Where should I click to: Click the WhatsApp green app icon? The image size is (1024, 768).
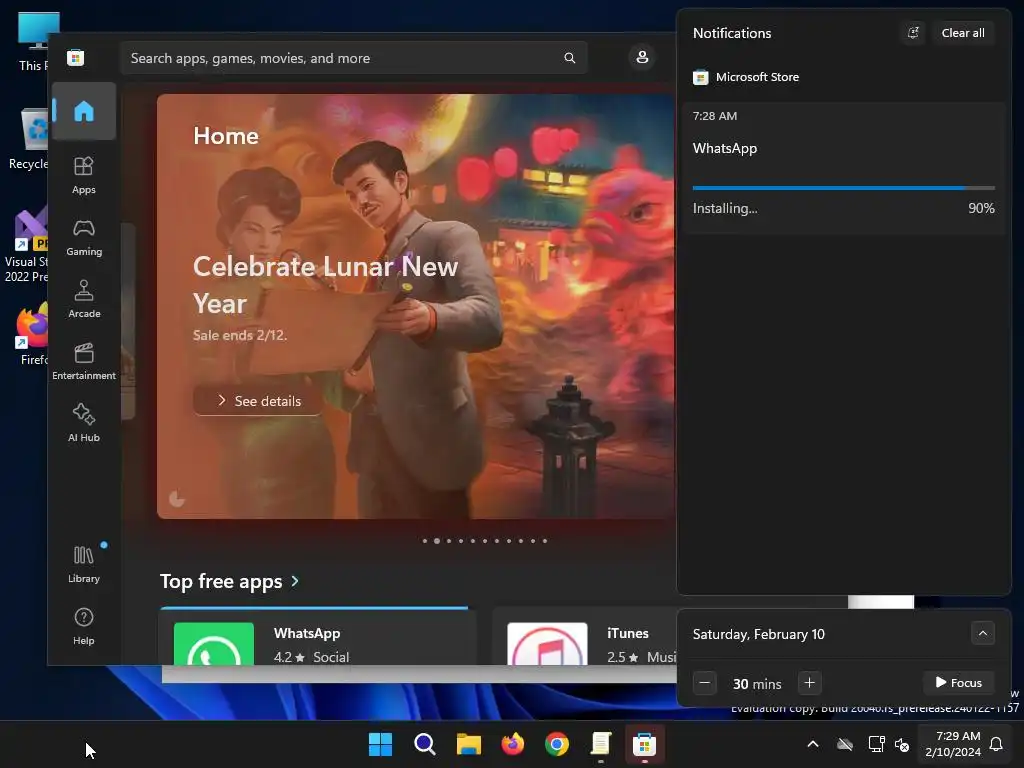click(214, 644)
